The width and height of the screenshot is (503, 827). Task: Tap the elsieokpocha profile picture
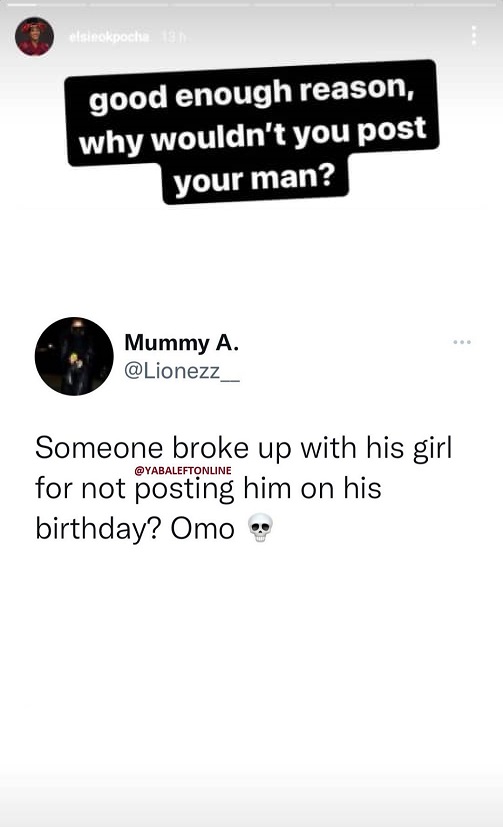pyautogui.click(x=34, y=36)
